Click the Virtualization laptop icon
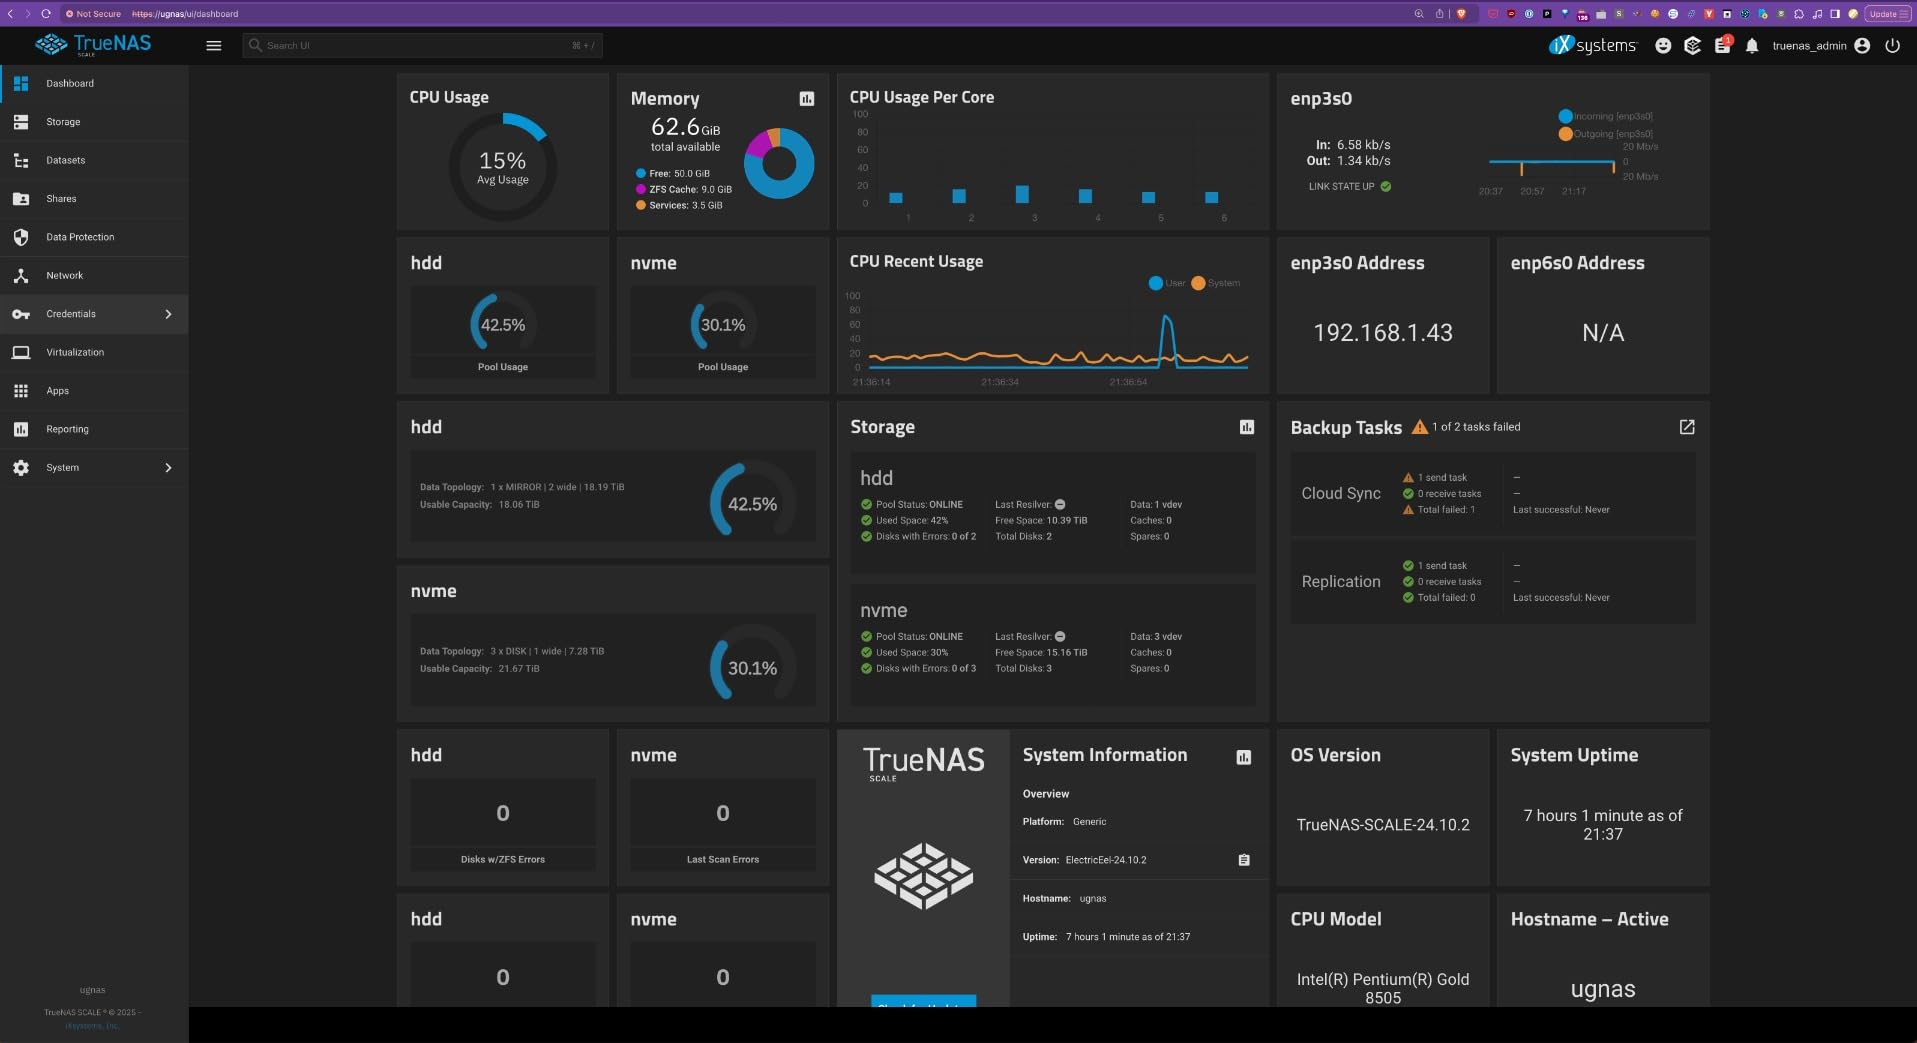Viewport: 1917px width, 1043px height. 21,353
